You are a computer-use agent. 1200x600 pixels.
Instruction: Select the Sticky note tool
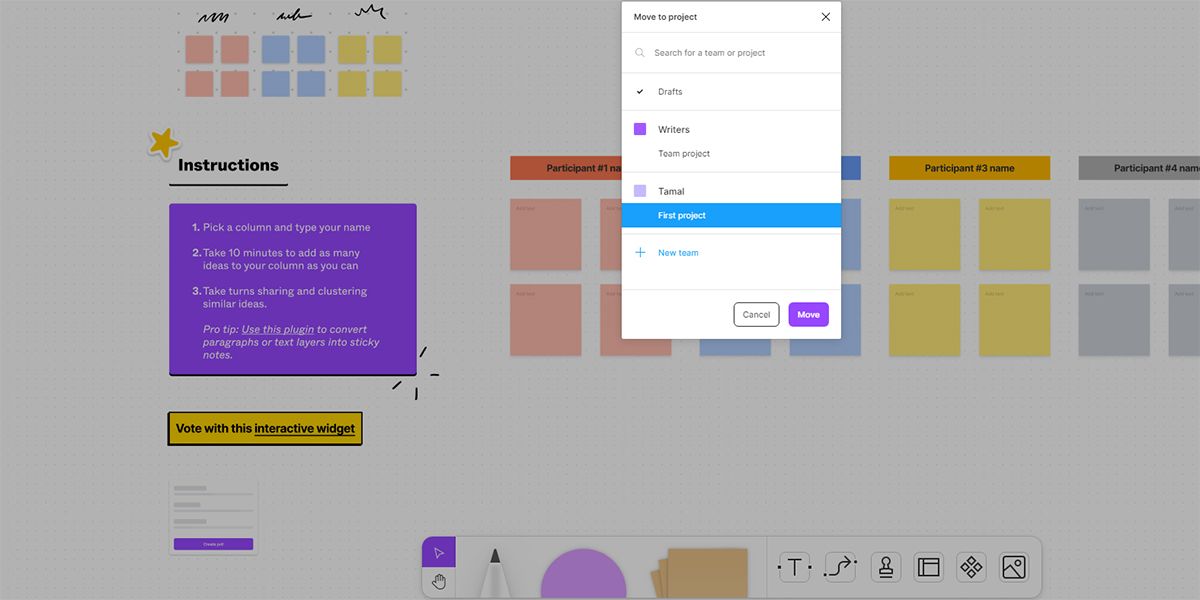700,574
